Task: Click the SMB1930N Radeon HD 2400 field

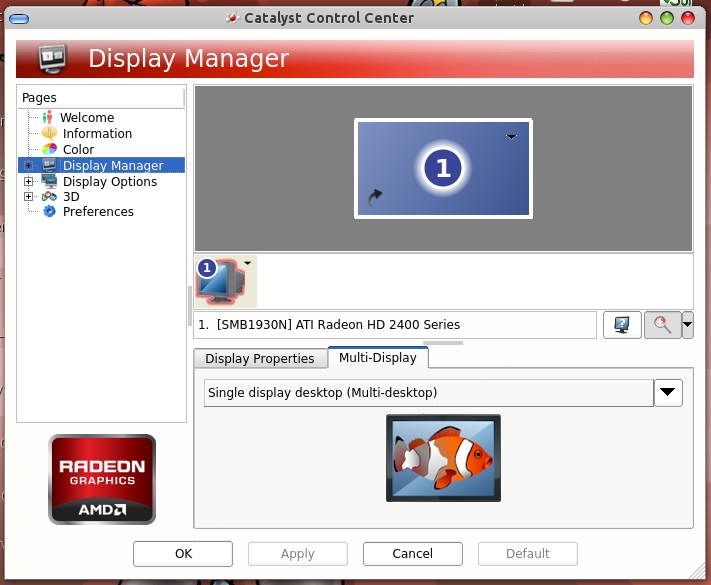Action: [395, 325]
